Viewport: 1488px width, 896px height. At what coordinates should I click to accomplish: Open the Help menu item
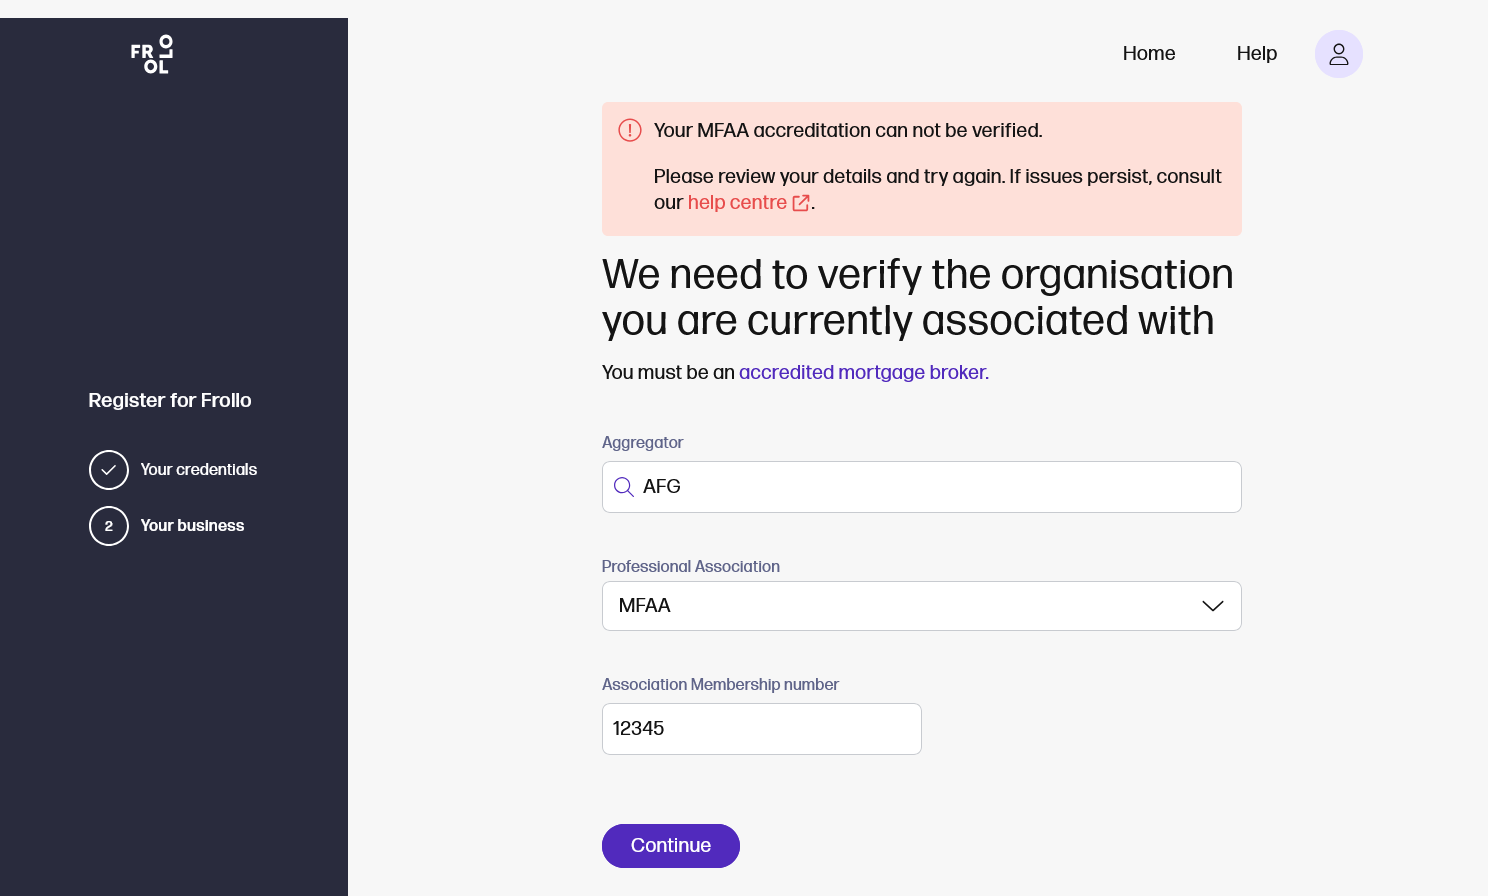[1256, 54]
